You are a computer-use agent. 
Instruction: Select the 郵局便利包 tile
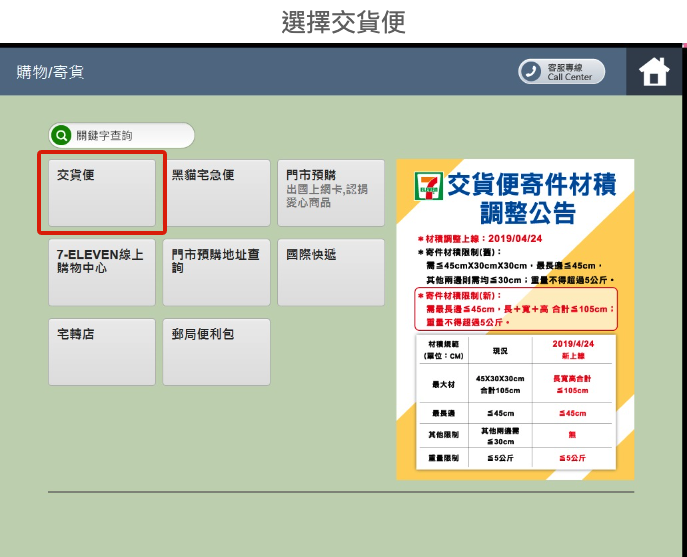click(x=216, y=352)
